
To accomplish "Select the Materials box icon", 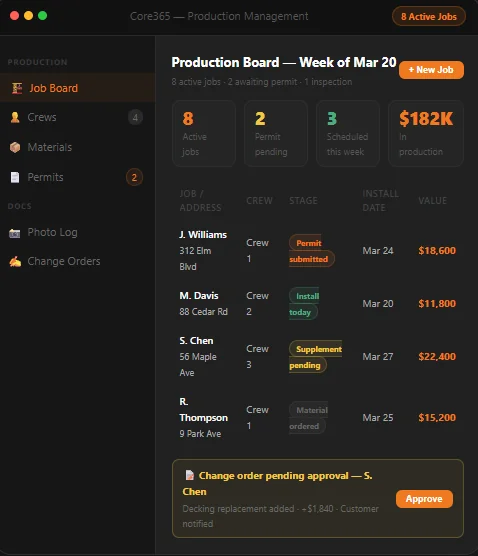I will pos(15,147).
